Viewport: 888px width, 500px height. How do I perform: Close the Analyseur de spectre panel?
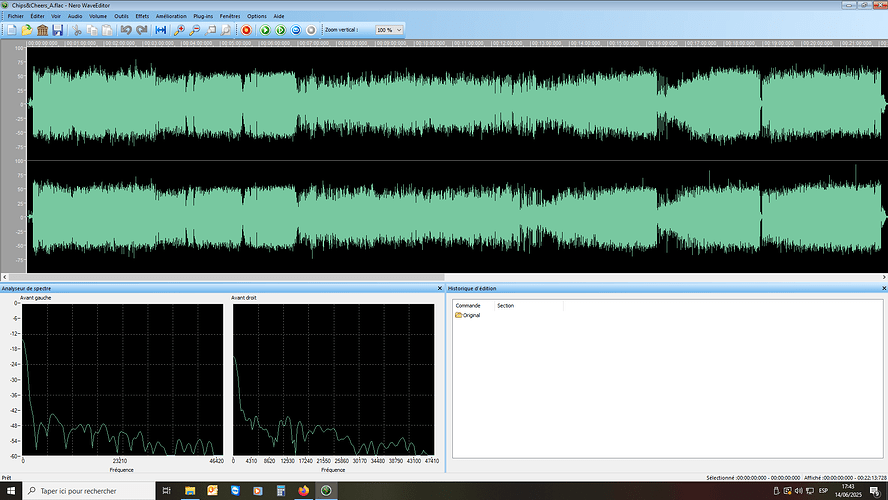click(439, 288)
